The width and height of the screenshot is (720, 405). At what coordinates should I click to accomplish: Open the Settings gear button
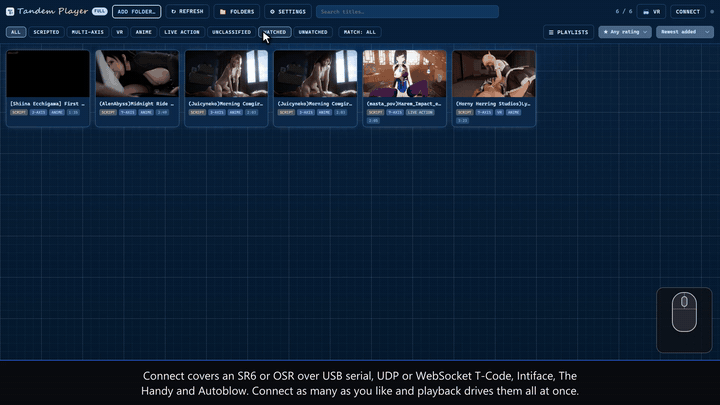point(288,11)
